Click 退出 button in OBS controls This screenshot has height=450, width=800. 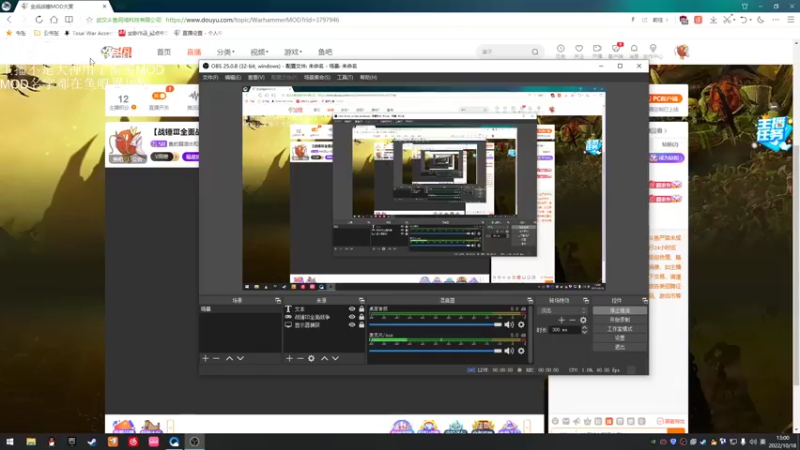pos(619,347)
